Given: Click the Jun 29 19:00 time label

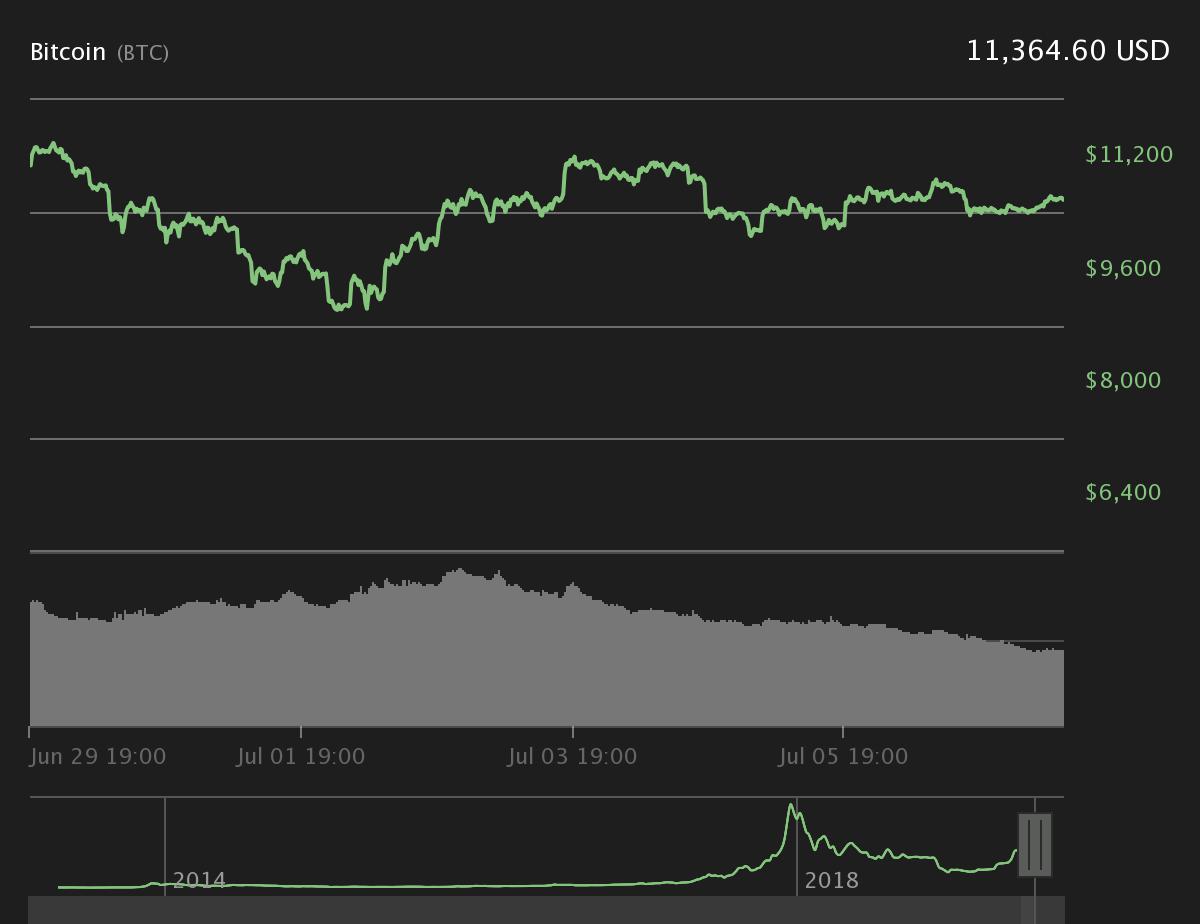Looking at the screenshot, I should [x=98, y=756].
